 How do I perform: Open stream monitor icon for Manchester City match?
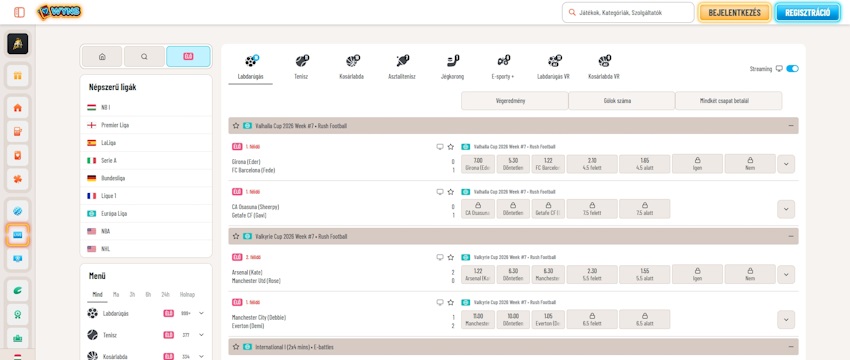pyautogui.click(x=440, y=303)
